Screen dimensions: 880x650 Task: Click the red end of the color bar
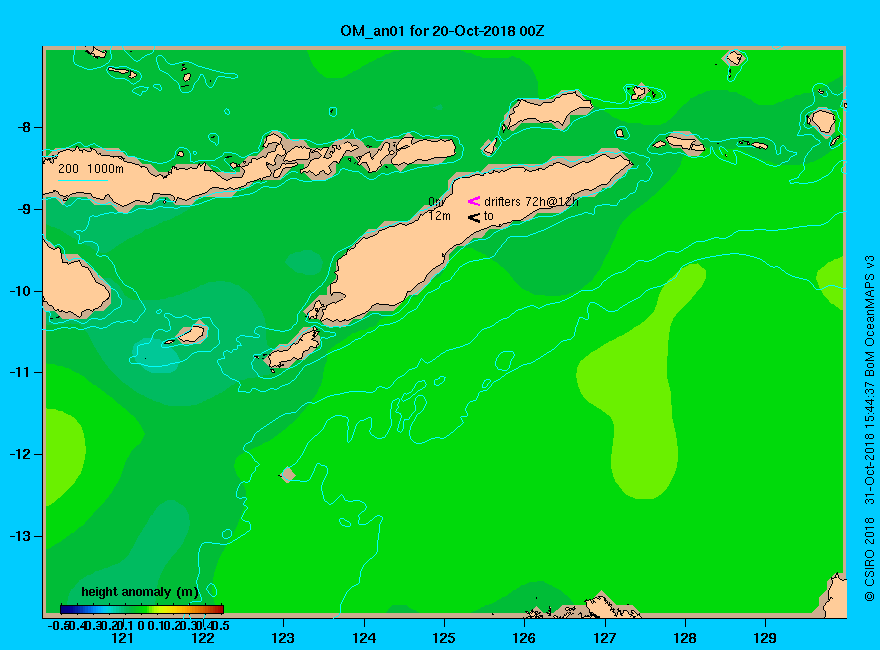(219, 609)
